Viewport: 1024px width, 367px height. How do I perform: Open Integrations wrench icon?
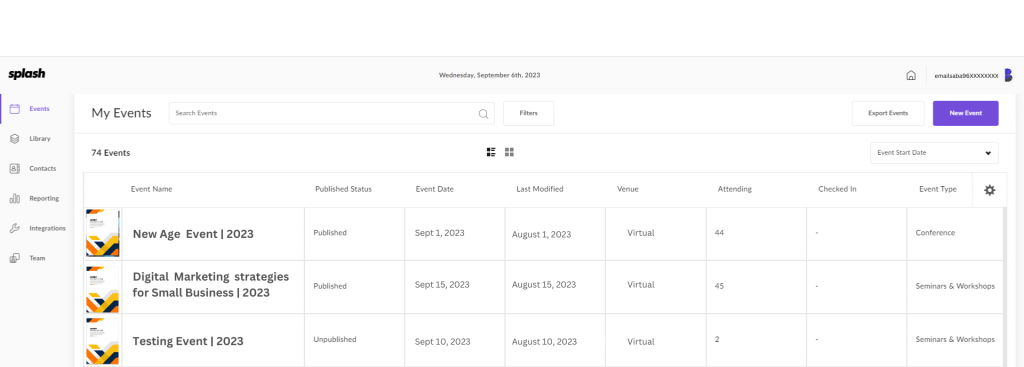coord(14,229)
